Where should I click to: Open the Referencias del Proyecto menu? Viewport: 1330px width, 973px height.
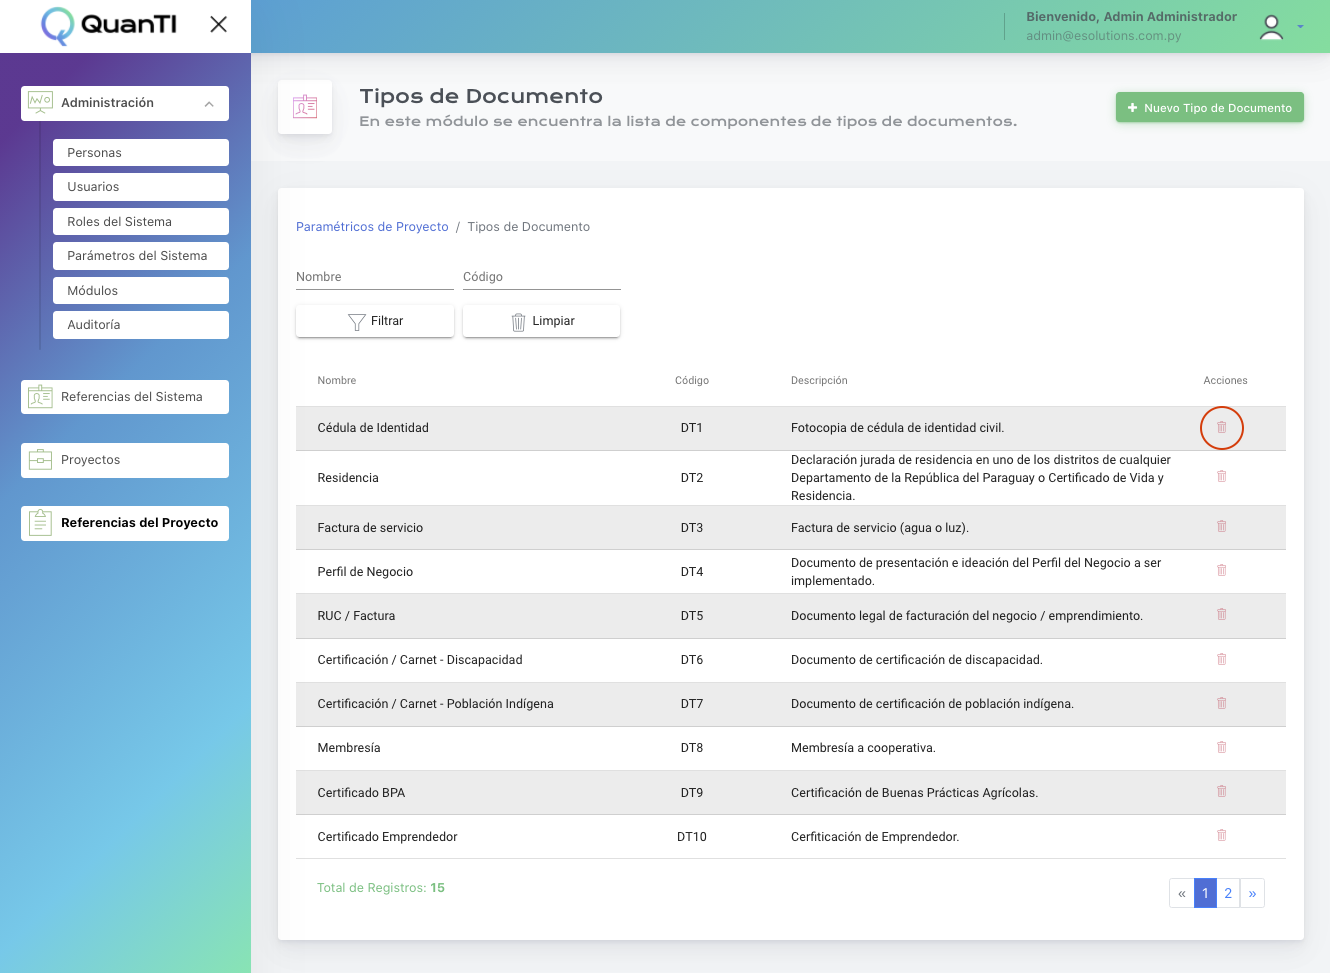(x=125, y=523)
